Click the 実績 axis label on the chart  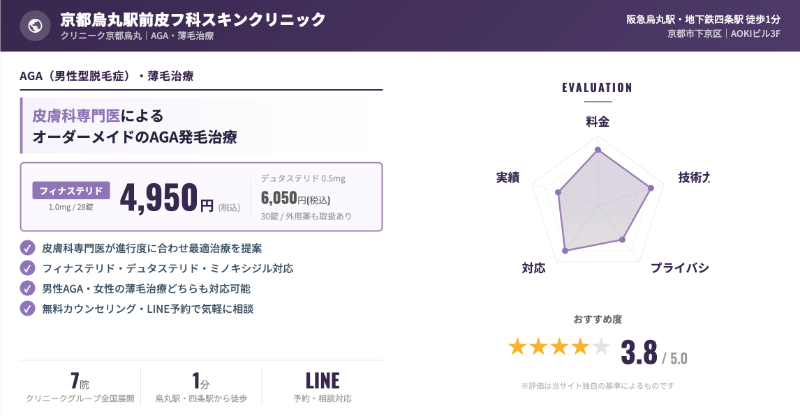pos(507,177)
